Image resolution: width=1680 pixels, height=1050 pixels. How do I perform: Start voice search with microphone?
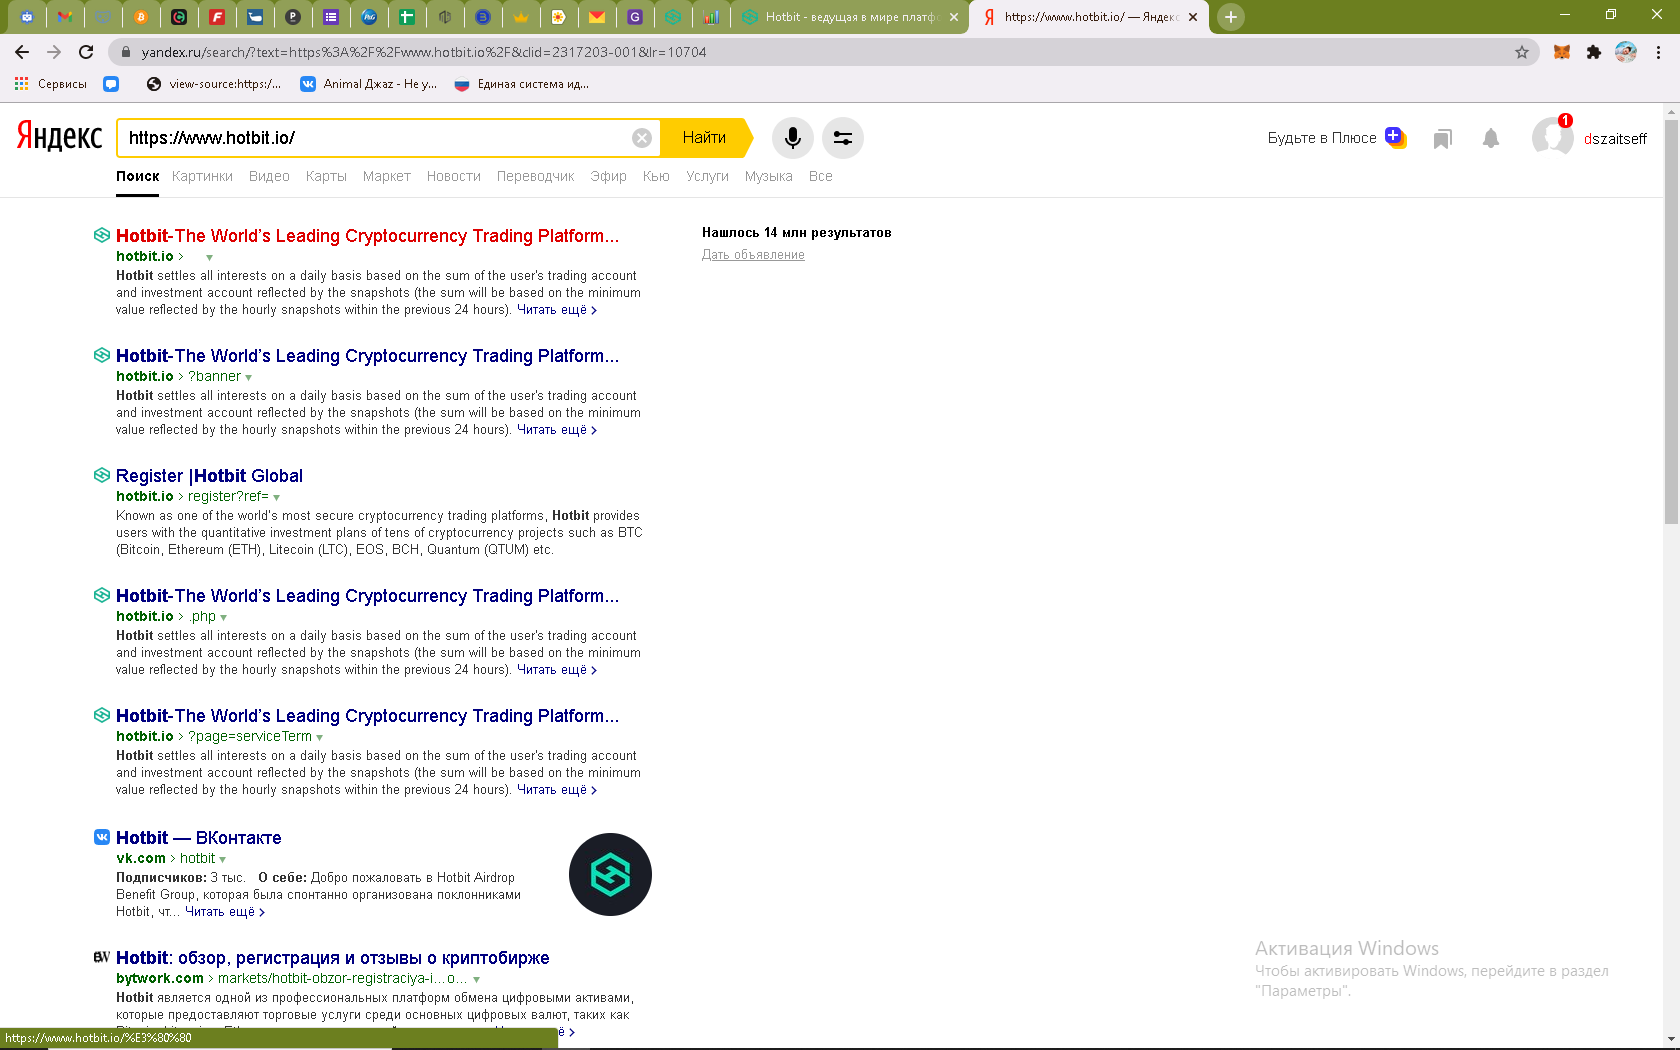pyautogui.click(x=792, y=138)
